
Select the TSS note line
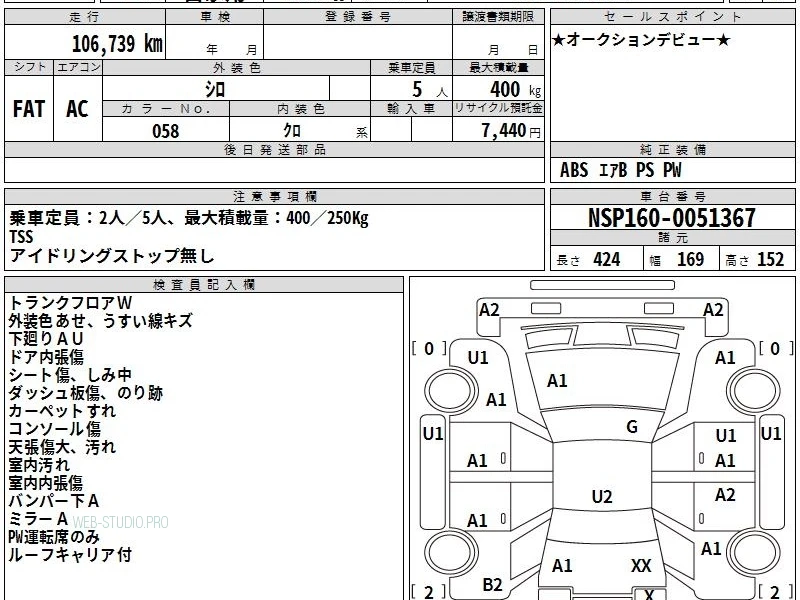[21, 237]
